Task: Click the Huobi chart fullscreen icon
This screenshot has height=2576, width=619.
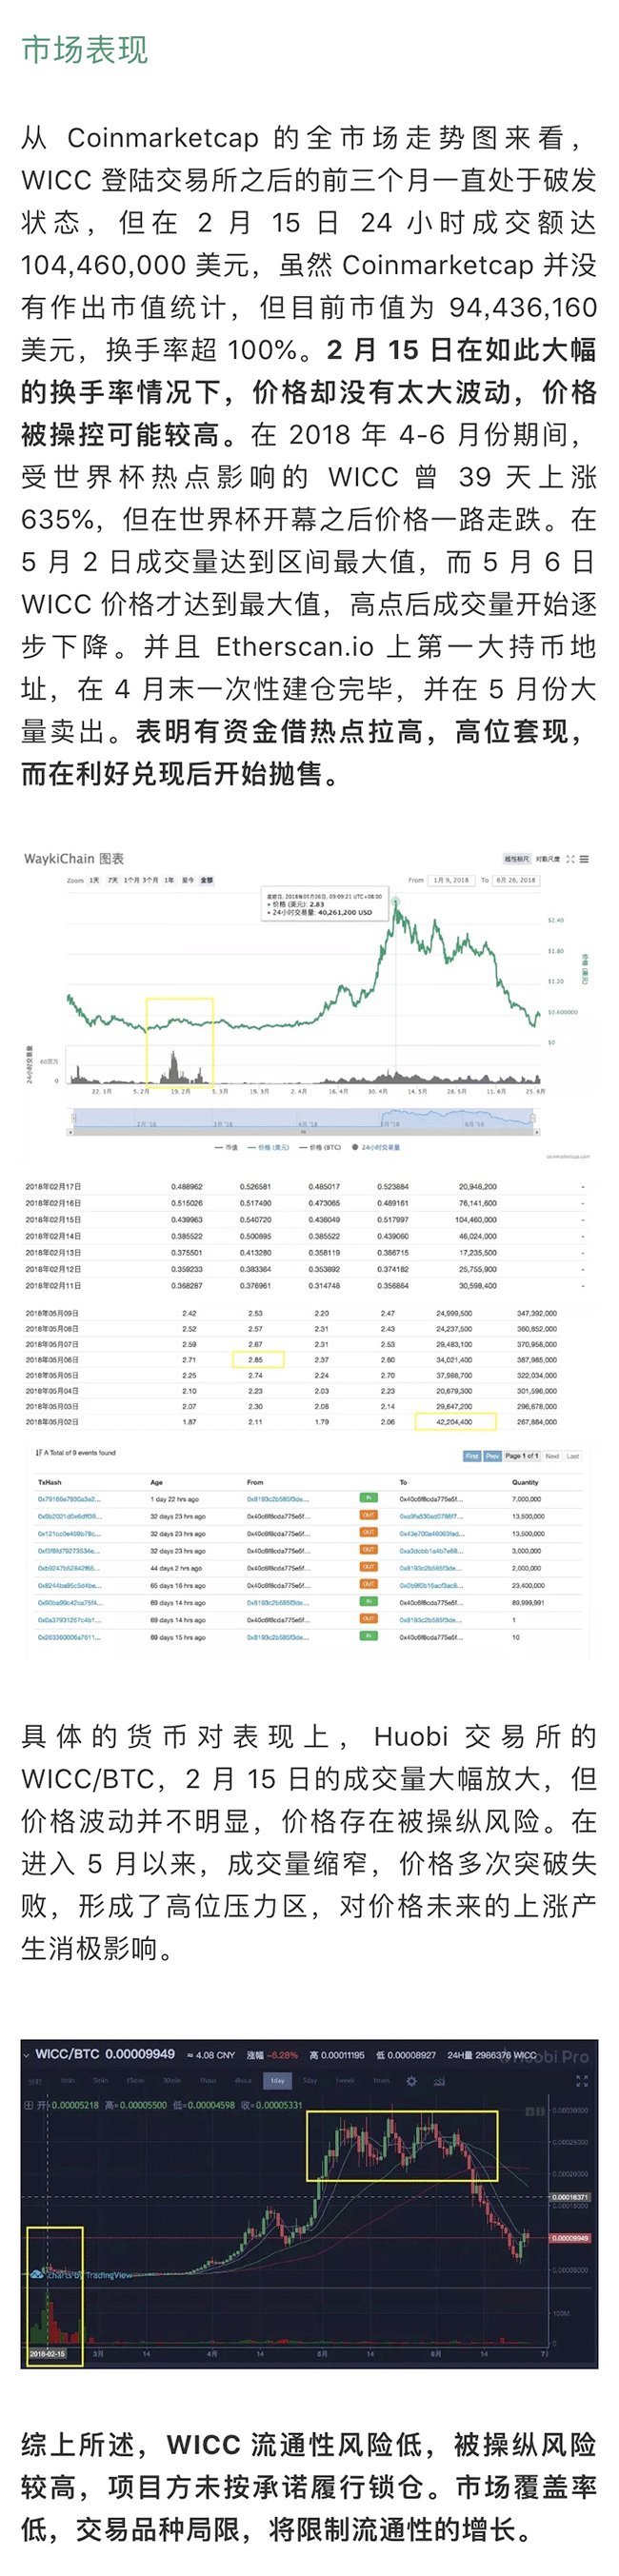Action: [583, 2081]
